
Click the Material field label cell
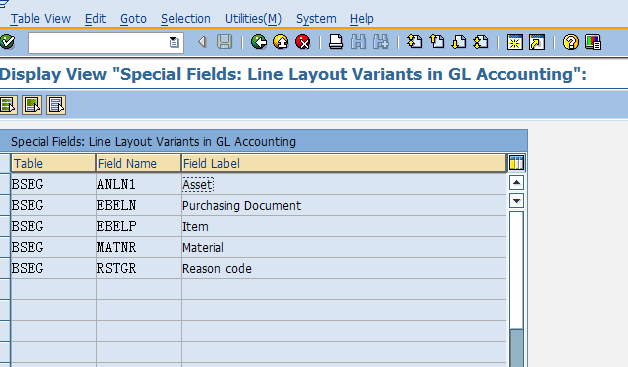344,247
